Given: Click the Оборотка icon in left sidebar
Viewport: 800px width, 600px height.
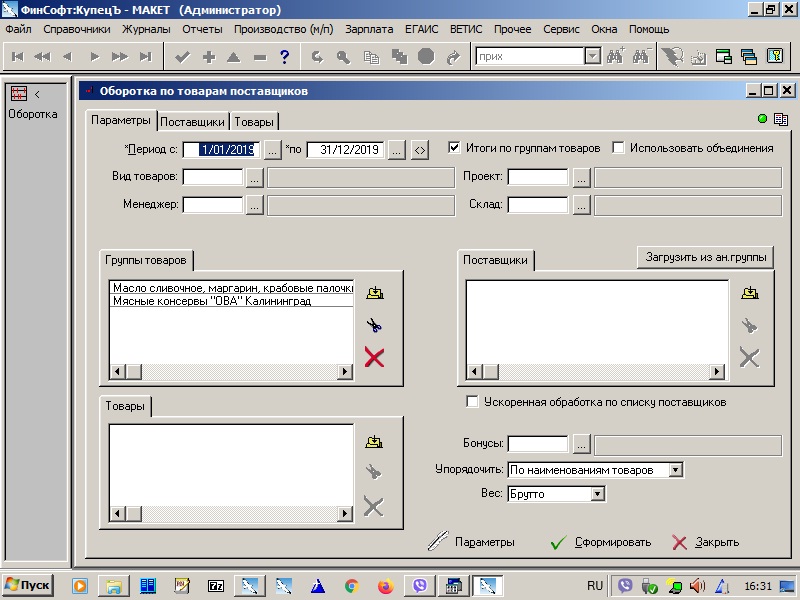Looking at the screenshot, I should pyautogui.click(x=18, y=94).
